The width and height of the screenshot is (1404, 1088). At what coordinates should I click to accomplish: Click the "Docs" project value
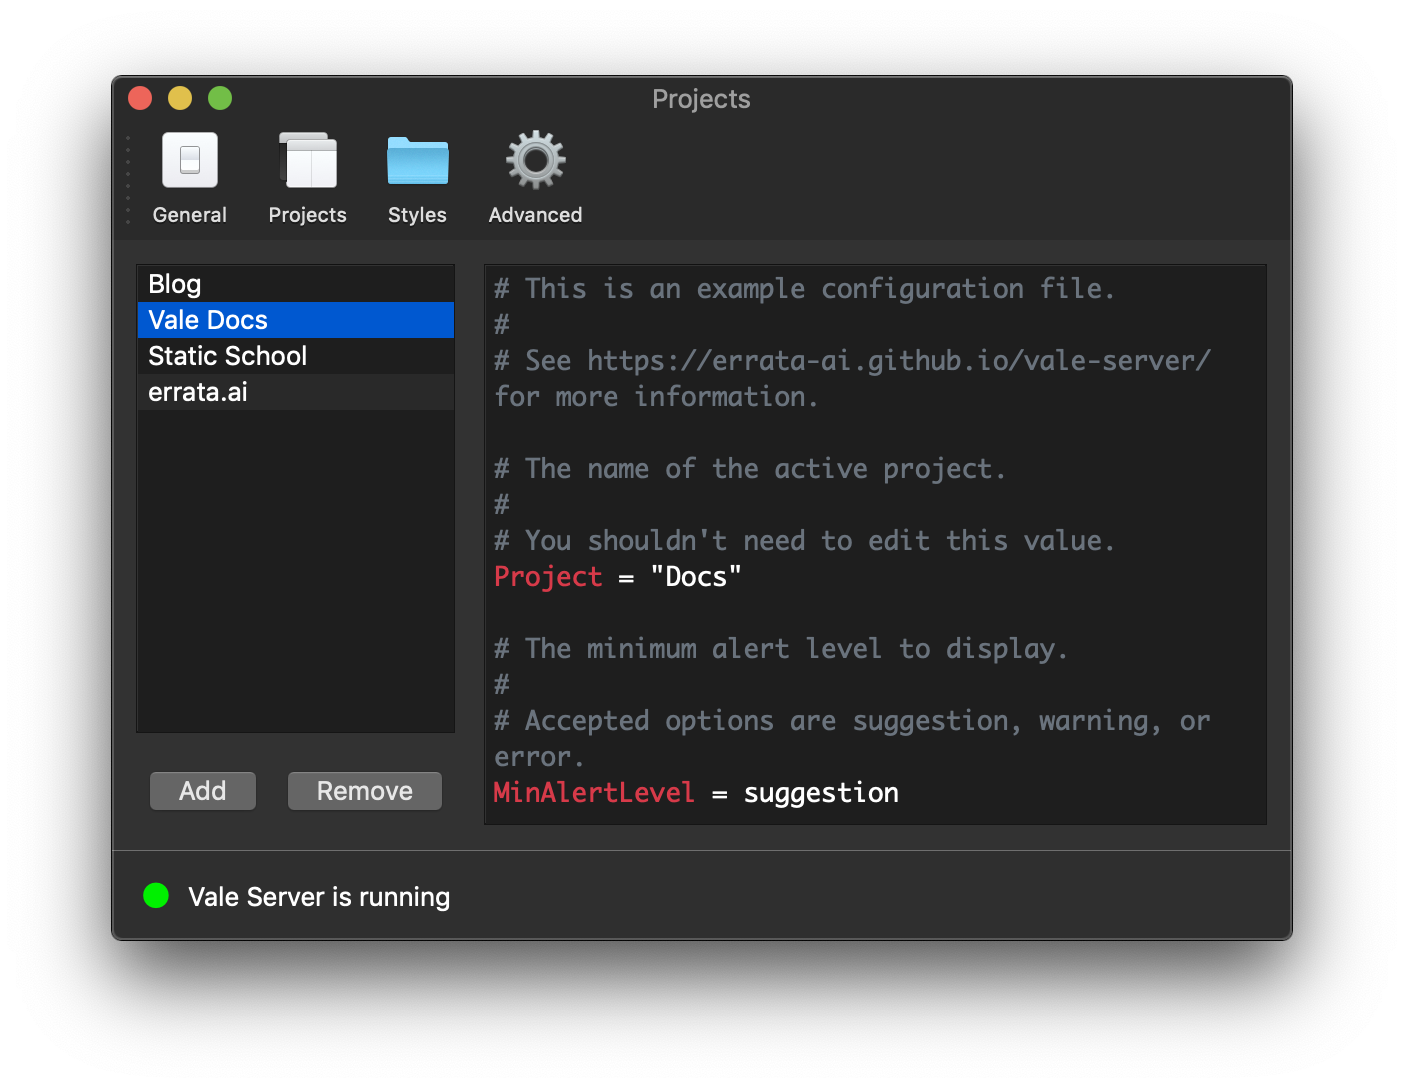[x=696, y=577]
